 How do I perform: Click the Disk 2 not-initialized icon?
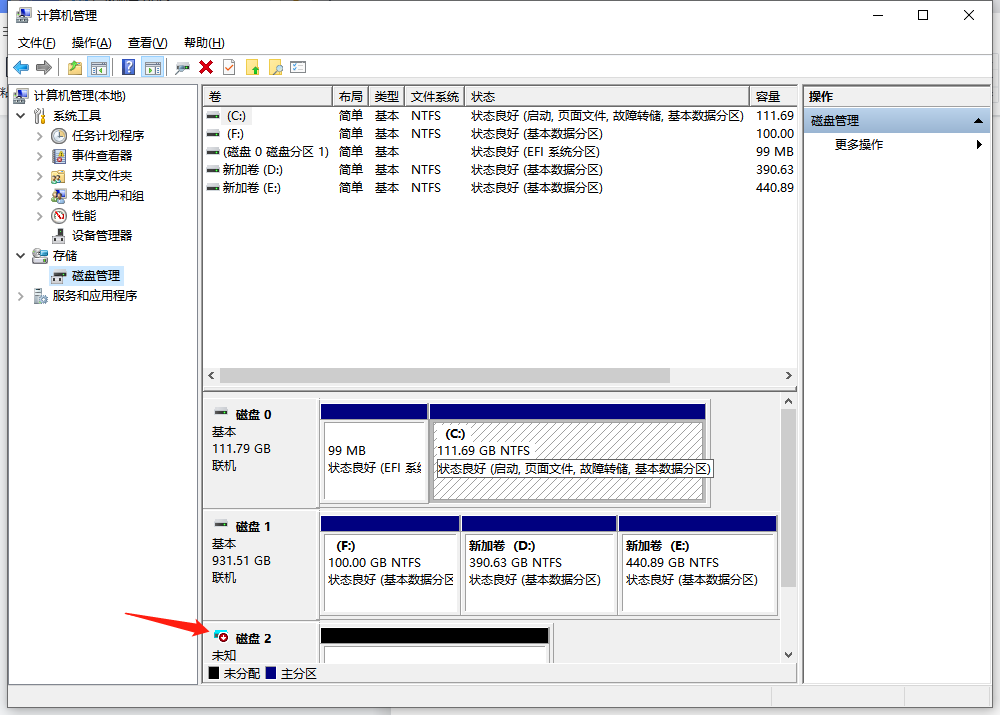tap(221, 637)
